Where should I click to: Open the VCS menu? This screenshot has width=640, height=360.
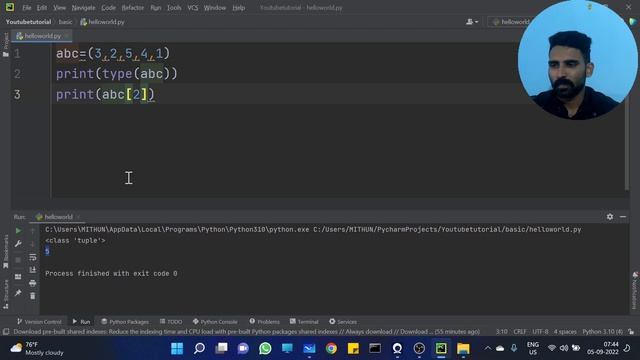(x=193, y=8)
